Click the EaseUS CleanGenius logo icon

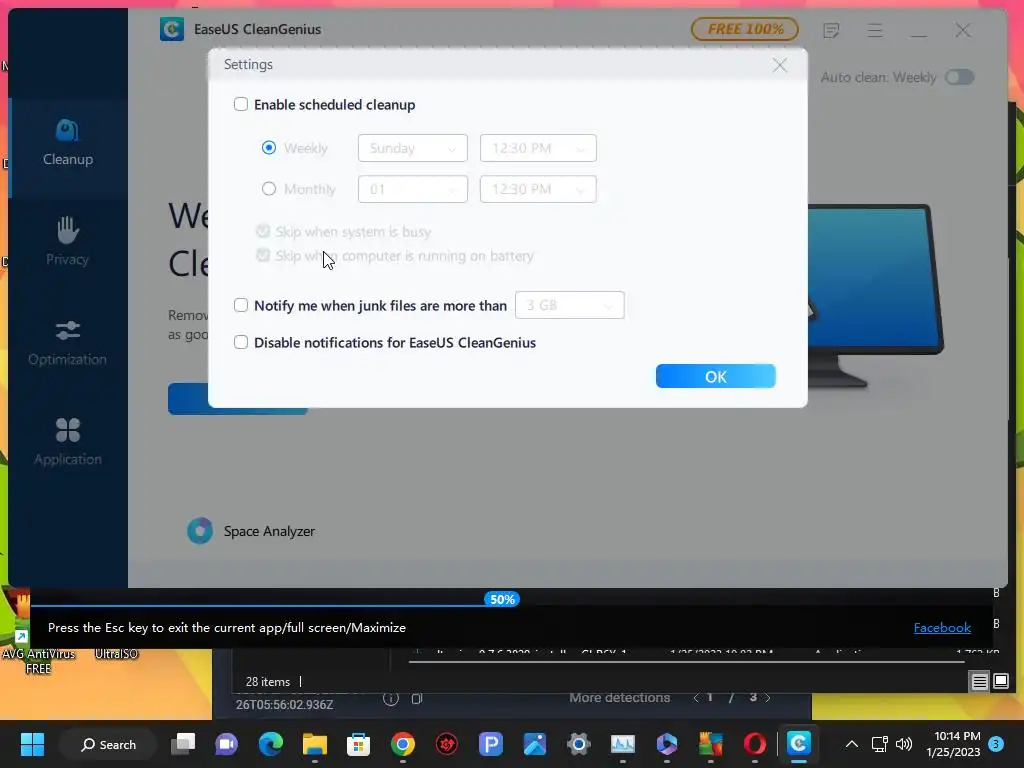point(172,29)
